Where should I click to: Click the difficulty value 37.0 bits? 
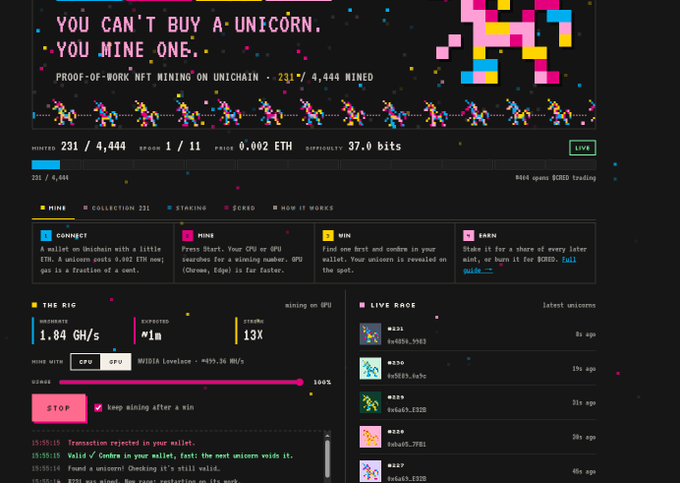375,147
